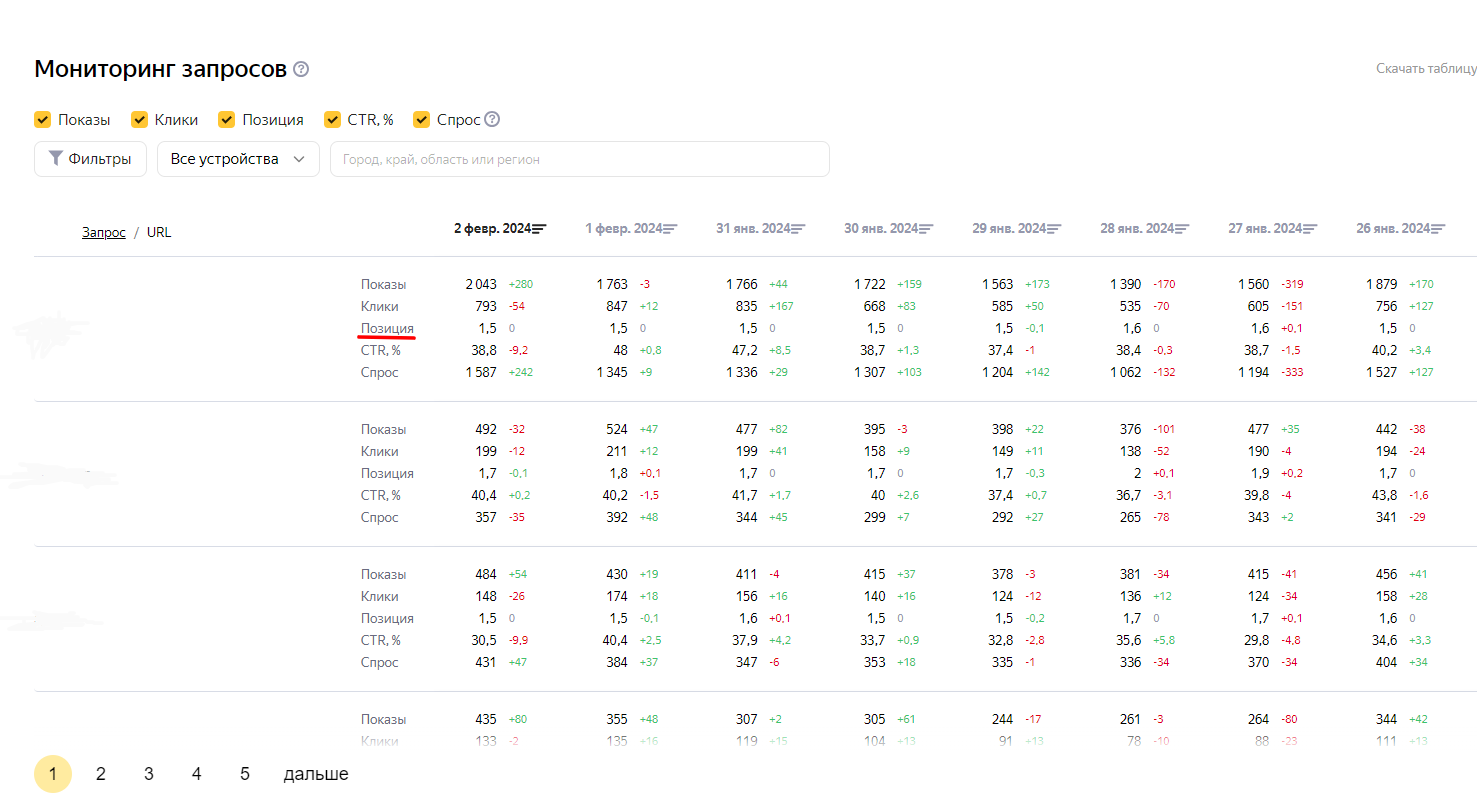The width and height of the screenshot is (1477, 798).
Task: Open help icon beside Мониторинг запросов title
Action: [301, 69]
